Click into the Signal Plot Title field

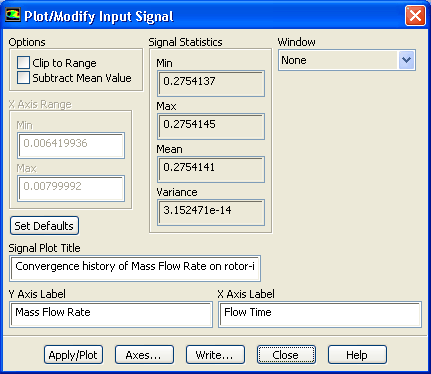[135, 268]
